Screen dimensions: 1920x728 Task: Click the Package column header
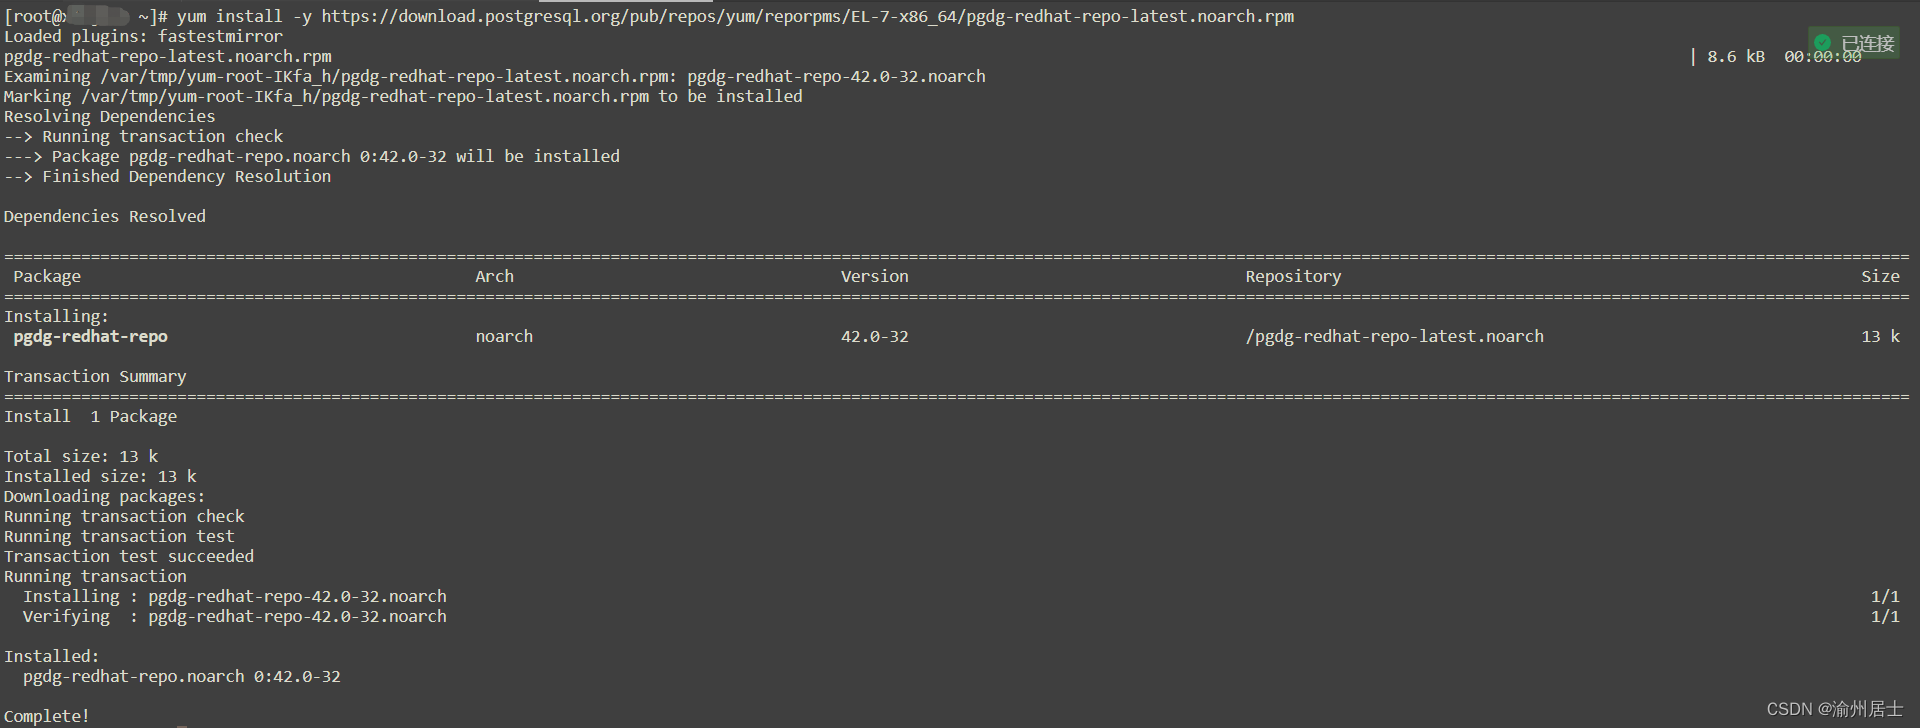pyautogui.click(x=47, y=276)
